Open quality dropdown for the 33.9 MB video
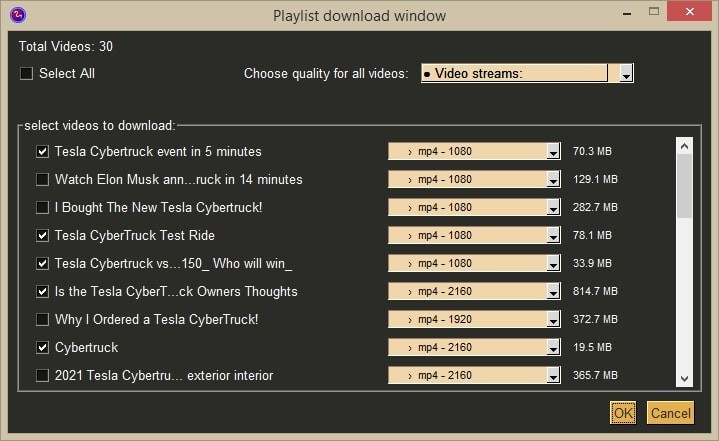 click(x=553, y=264)
